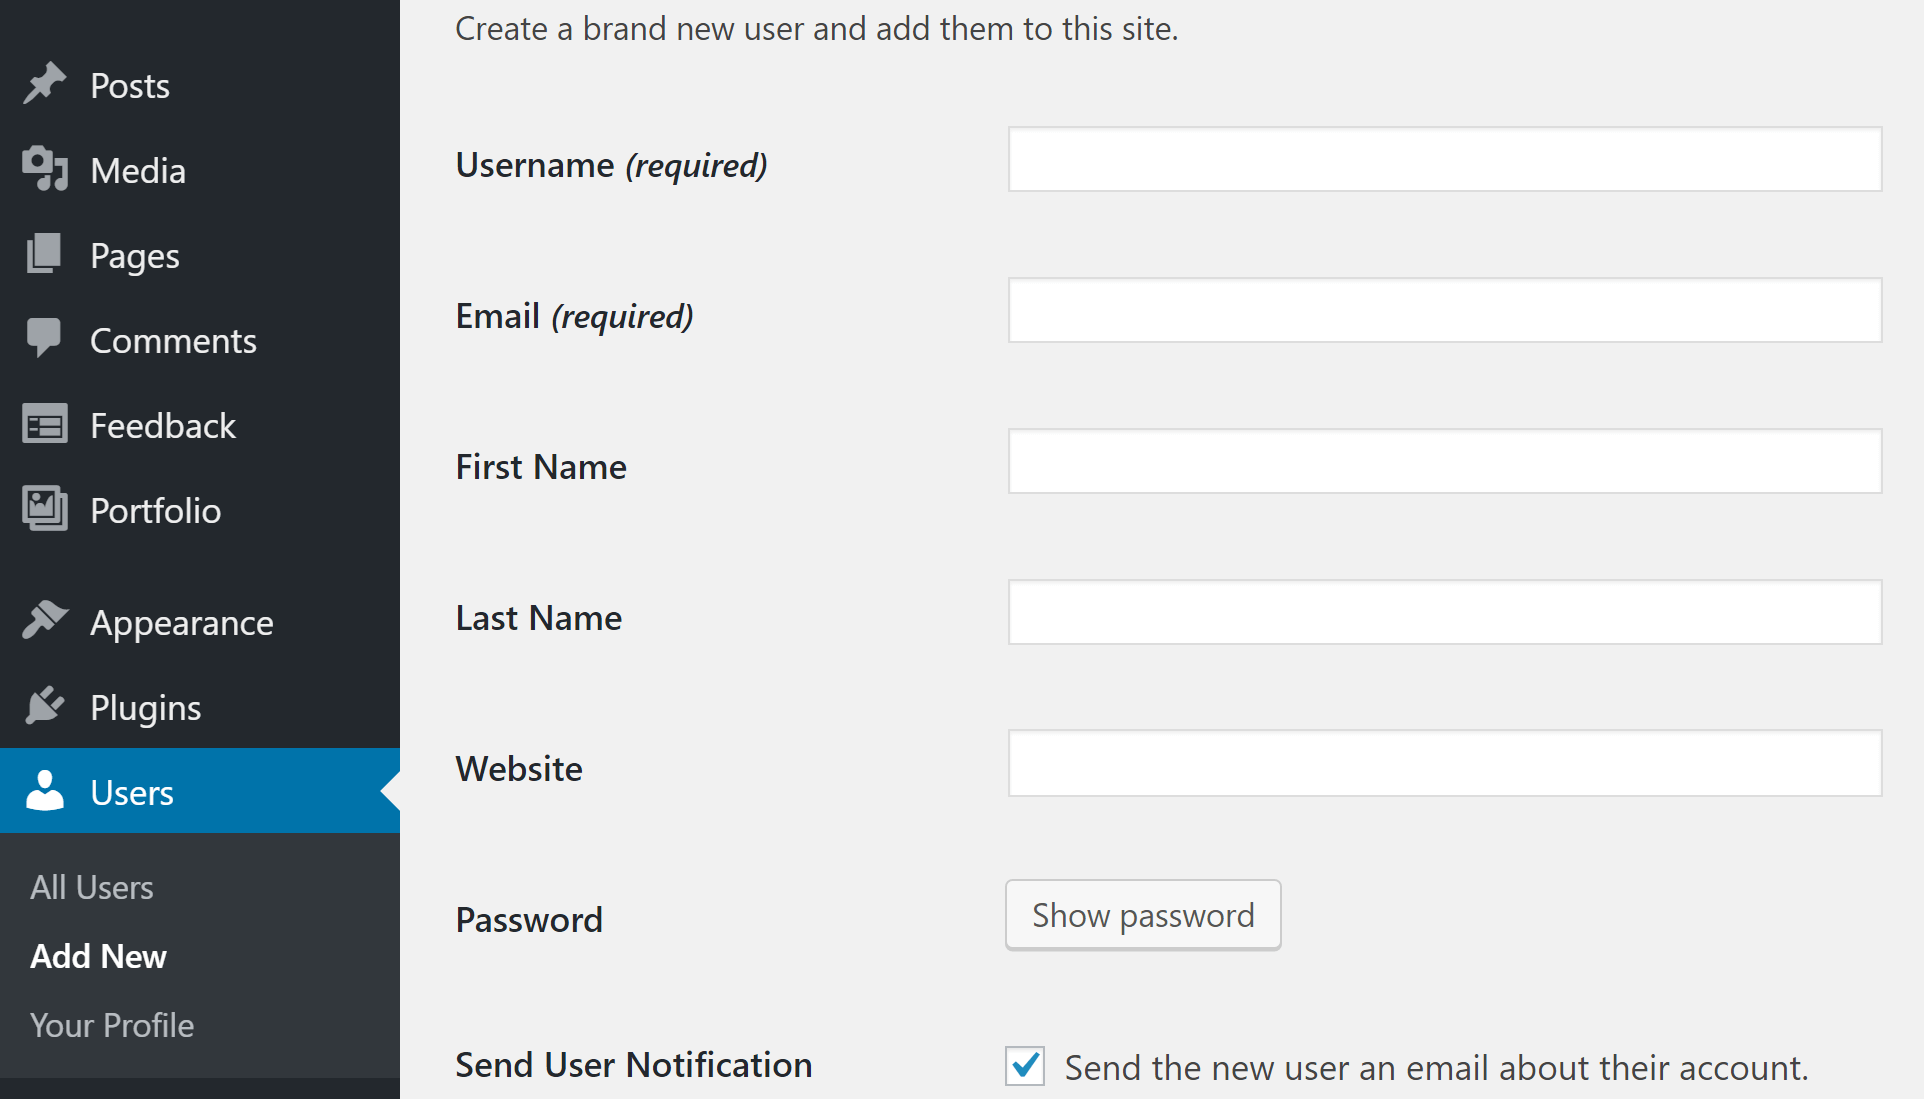
Task: Select the Users menu label
Action: point(131,791)
